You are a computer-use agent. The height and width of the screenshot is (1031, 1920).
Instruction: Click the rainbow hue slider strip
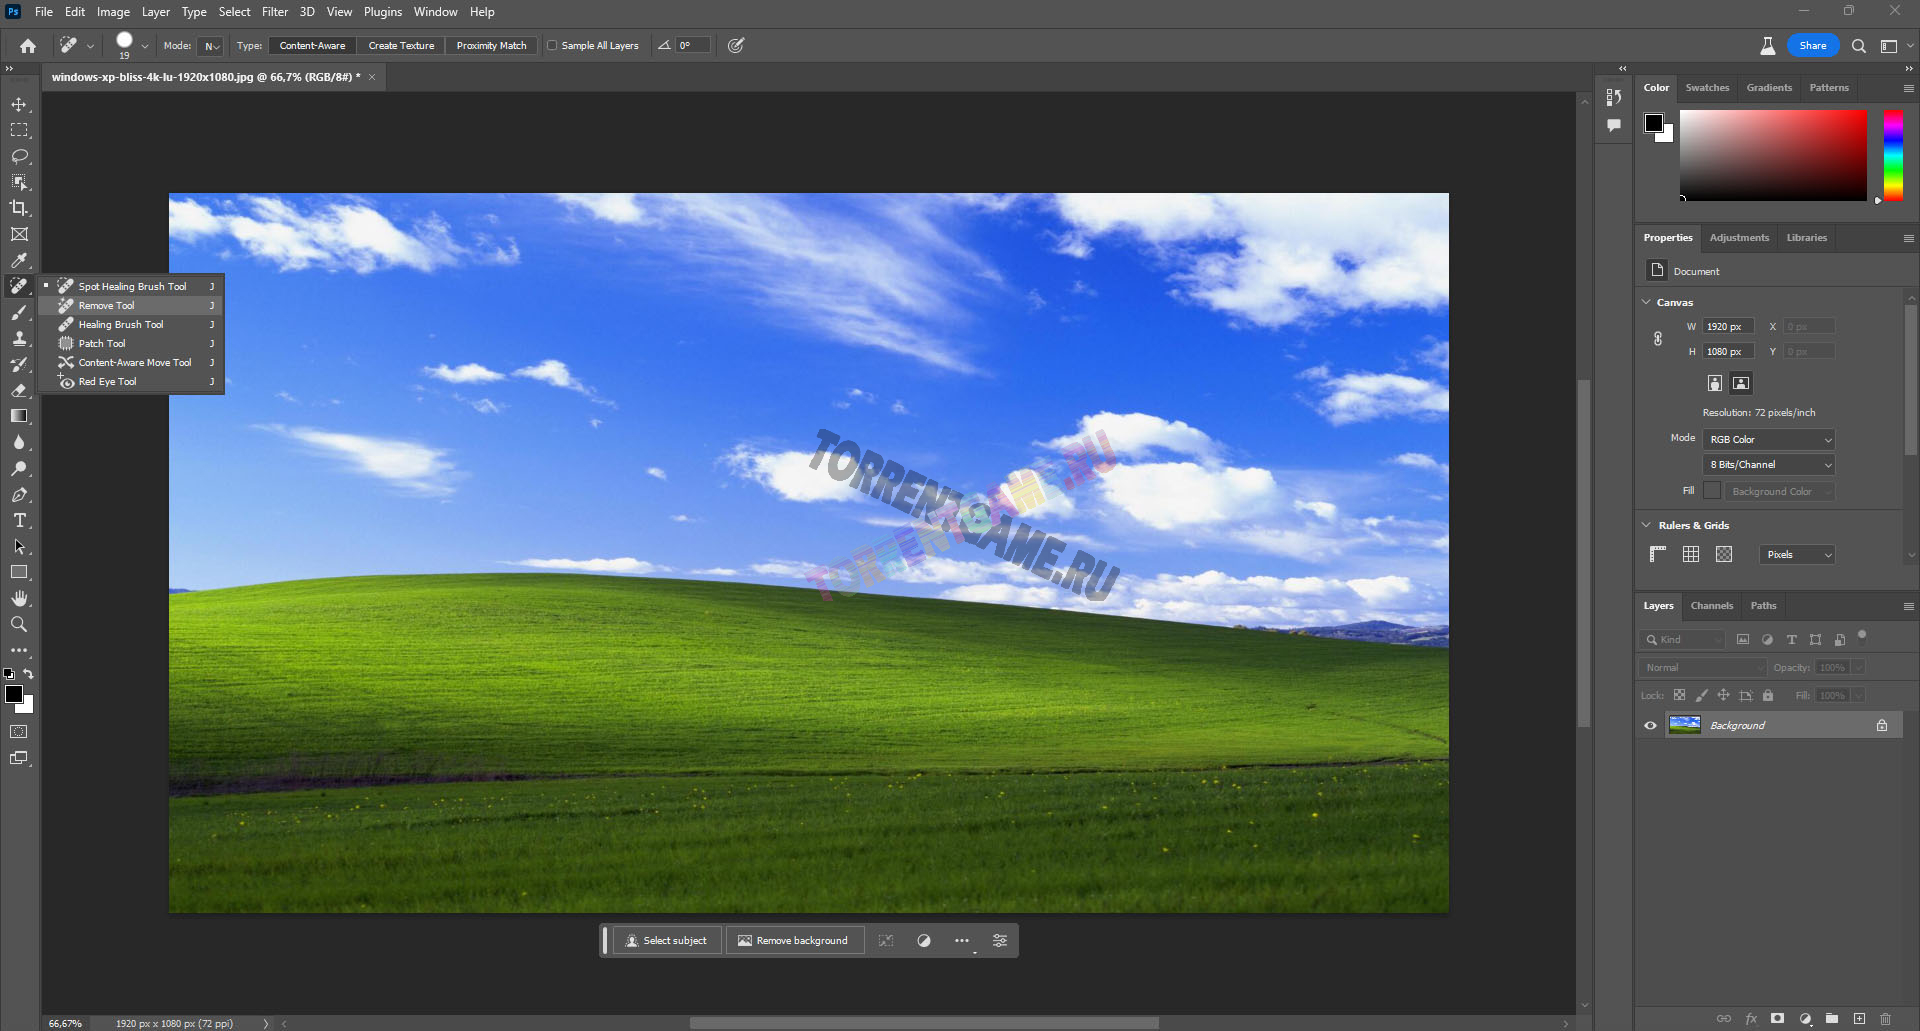coord(1893,155)
